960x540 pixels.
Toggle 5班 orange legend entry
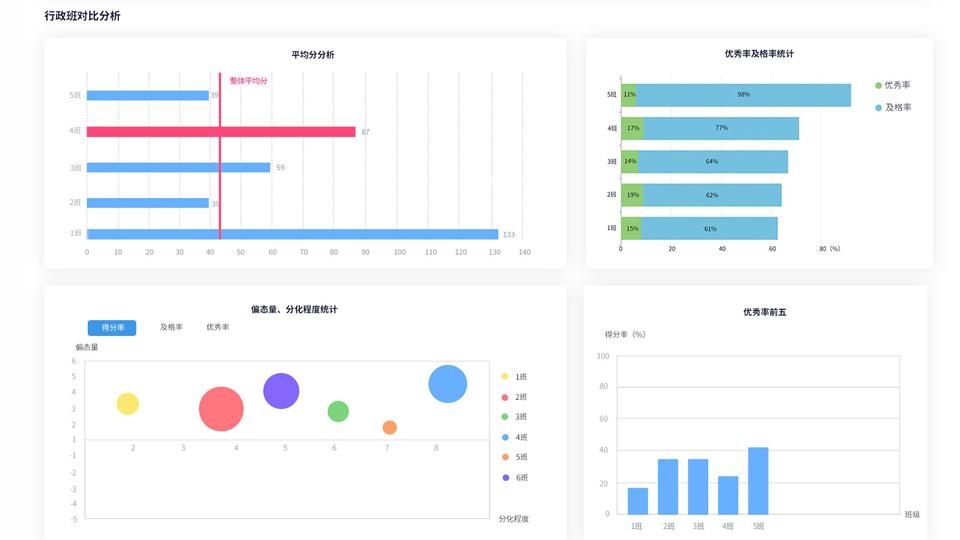coord(514,457)
